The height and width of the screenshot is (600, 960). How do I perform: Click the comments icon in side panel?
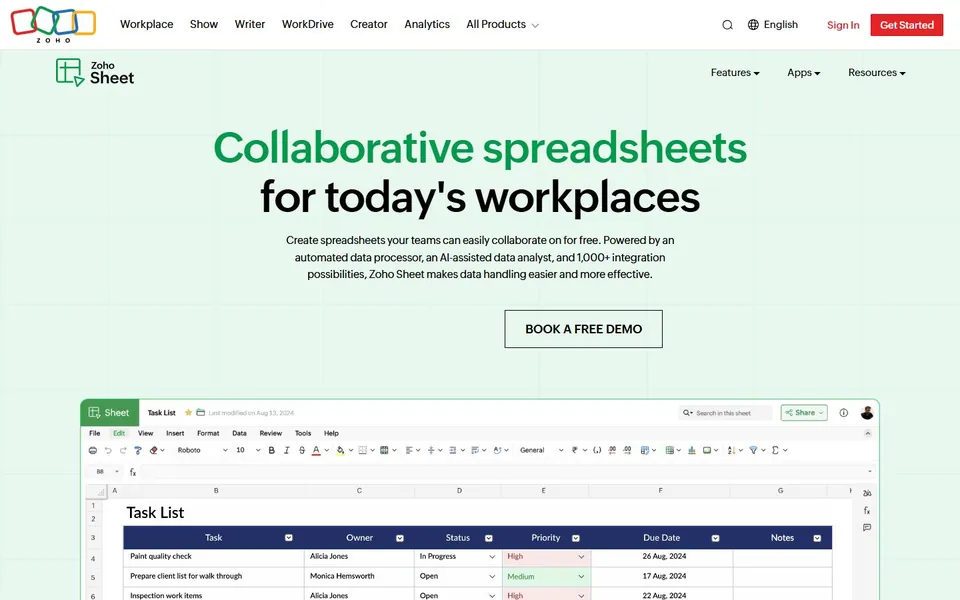click(x=867, y=527)
